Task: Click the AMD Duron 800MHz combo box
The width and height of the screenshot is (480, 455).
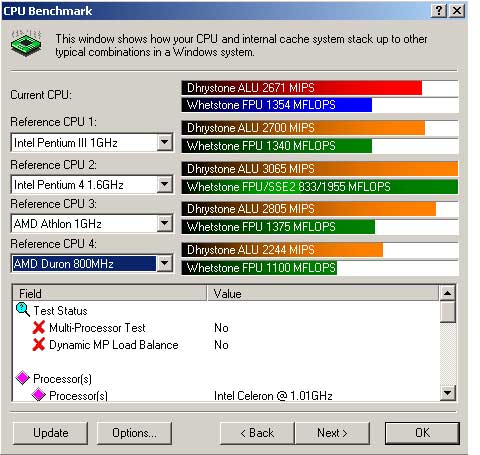Action: point(92,264)
